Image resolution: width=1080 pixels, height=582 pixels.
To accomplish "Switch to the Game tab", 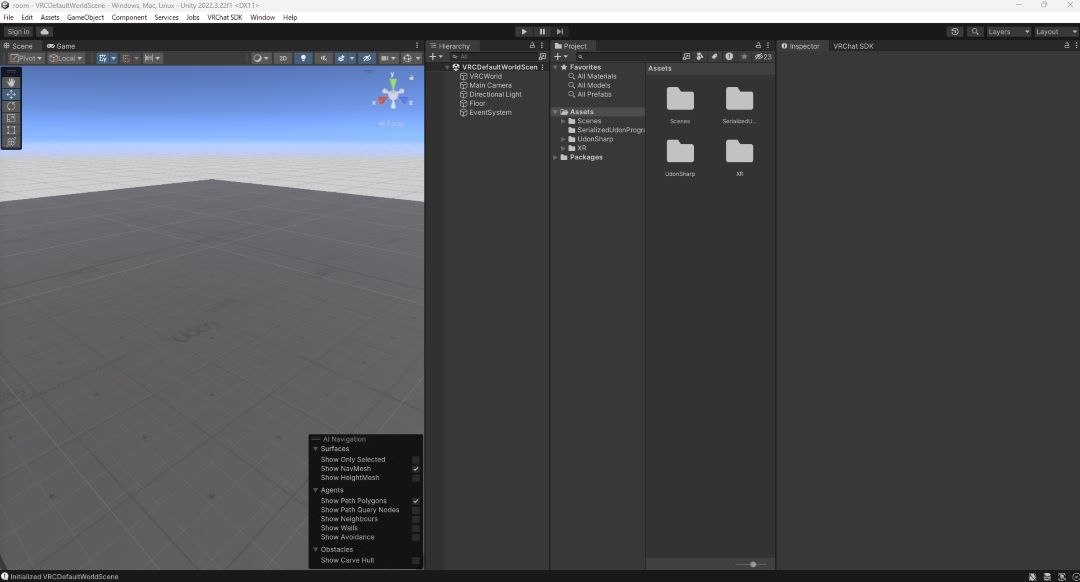I will (61, 46).
